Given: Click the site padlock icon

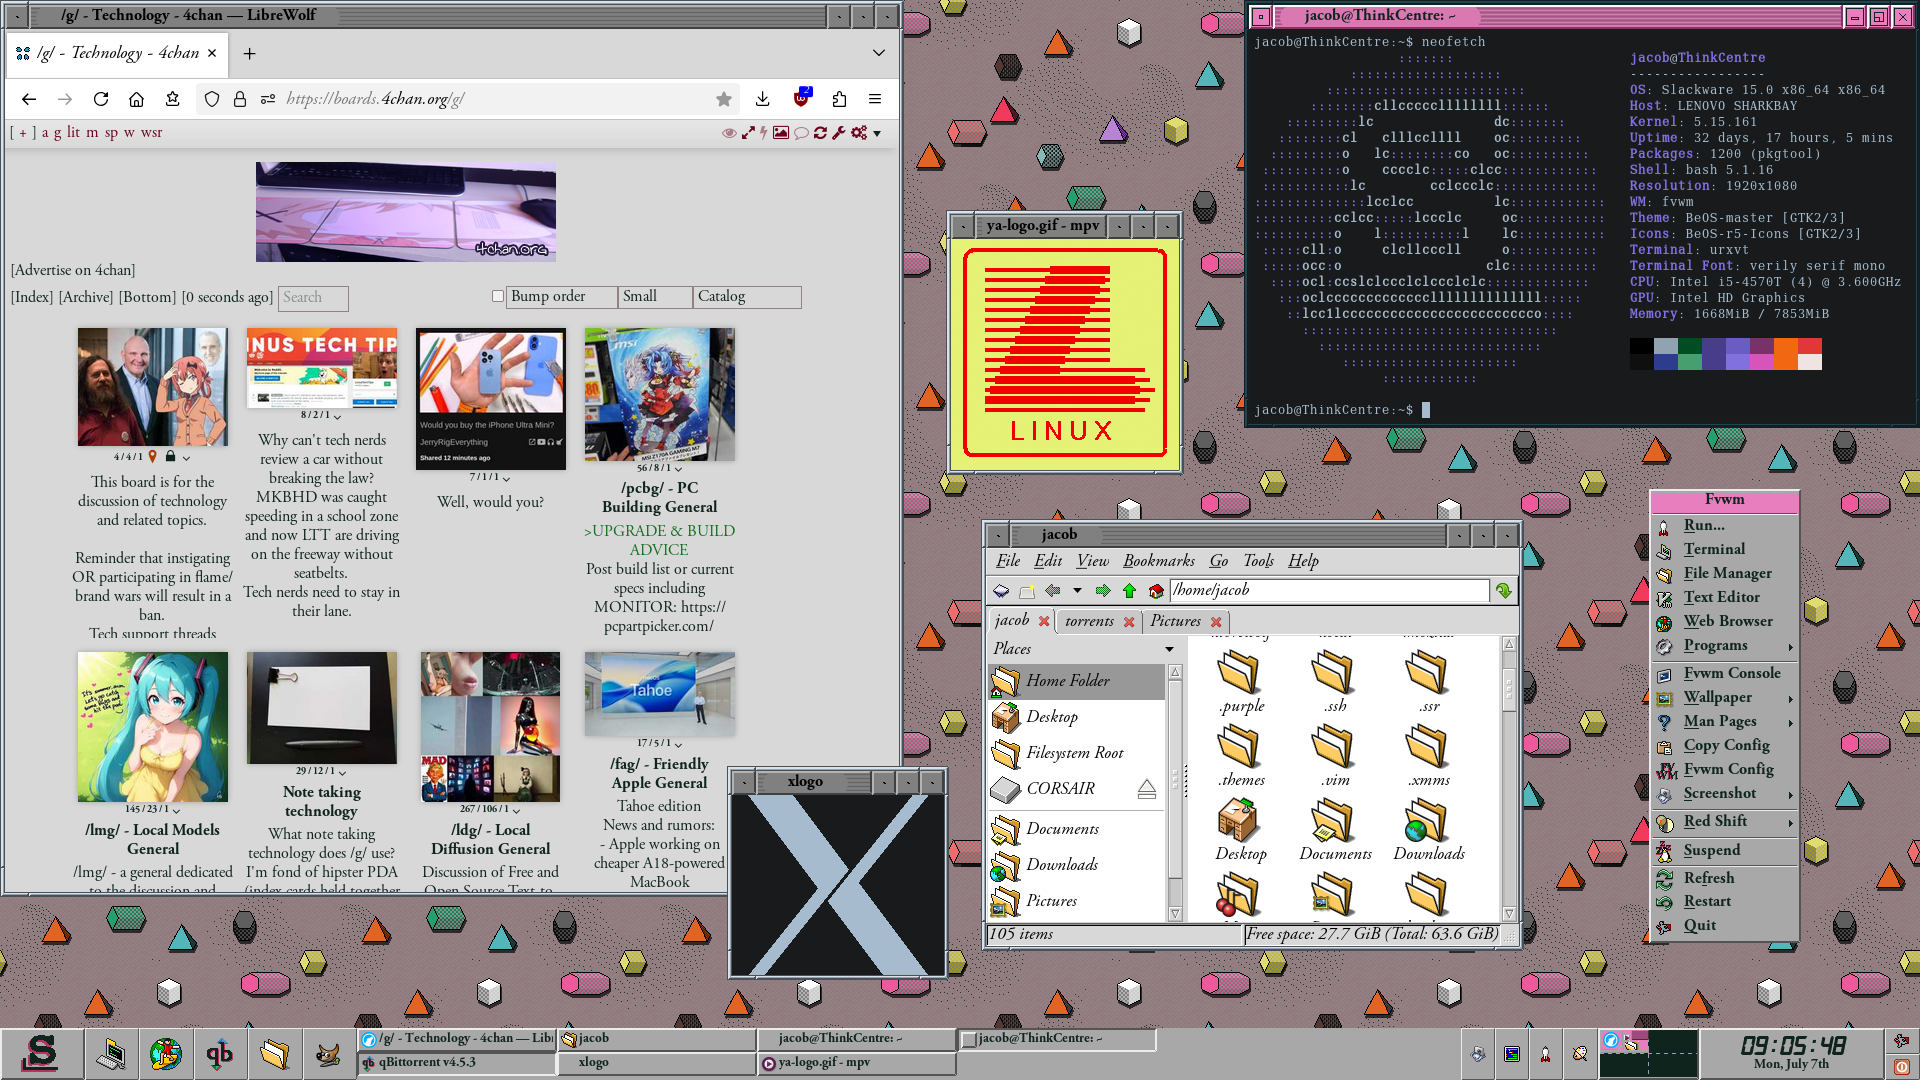Looking at the screenshot, I should (x=240, y=99).
